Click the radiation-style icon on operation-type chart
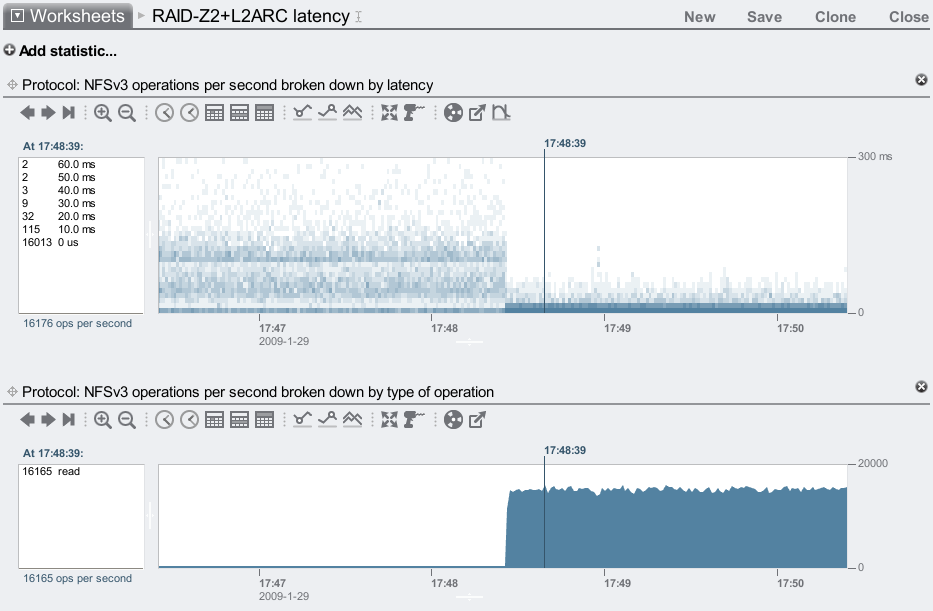This screenshot has height=611, width=933. point(453,419)
